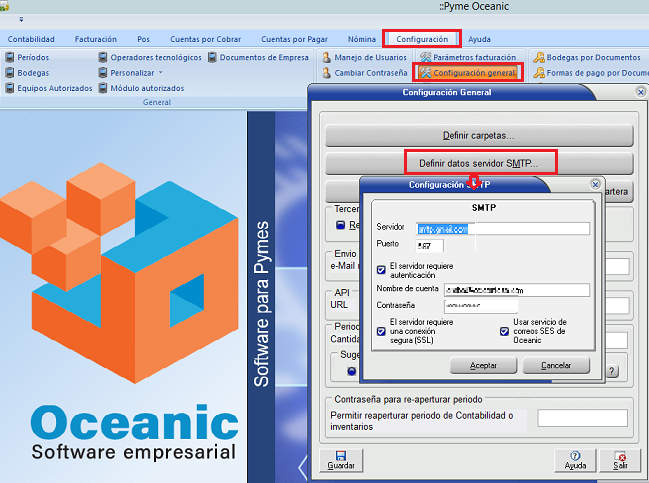Click the Guardar button

click(x=341, y=460)
